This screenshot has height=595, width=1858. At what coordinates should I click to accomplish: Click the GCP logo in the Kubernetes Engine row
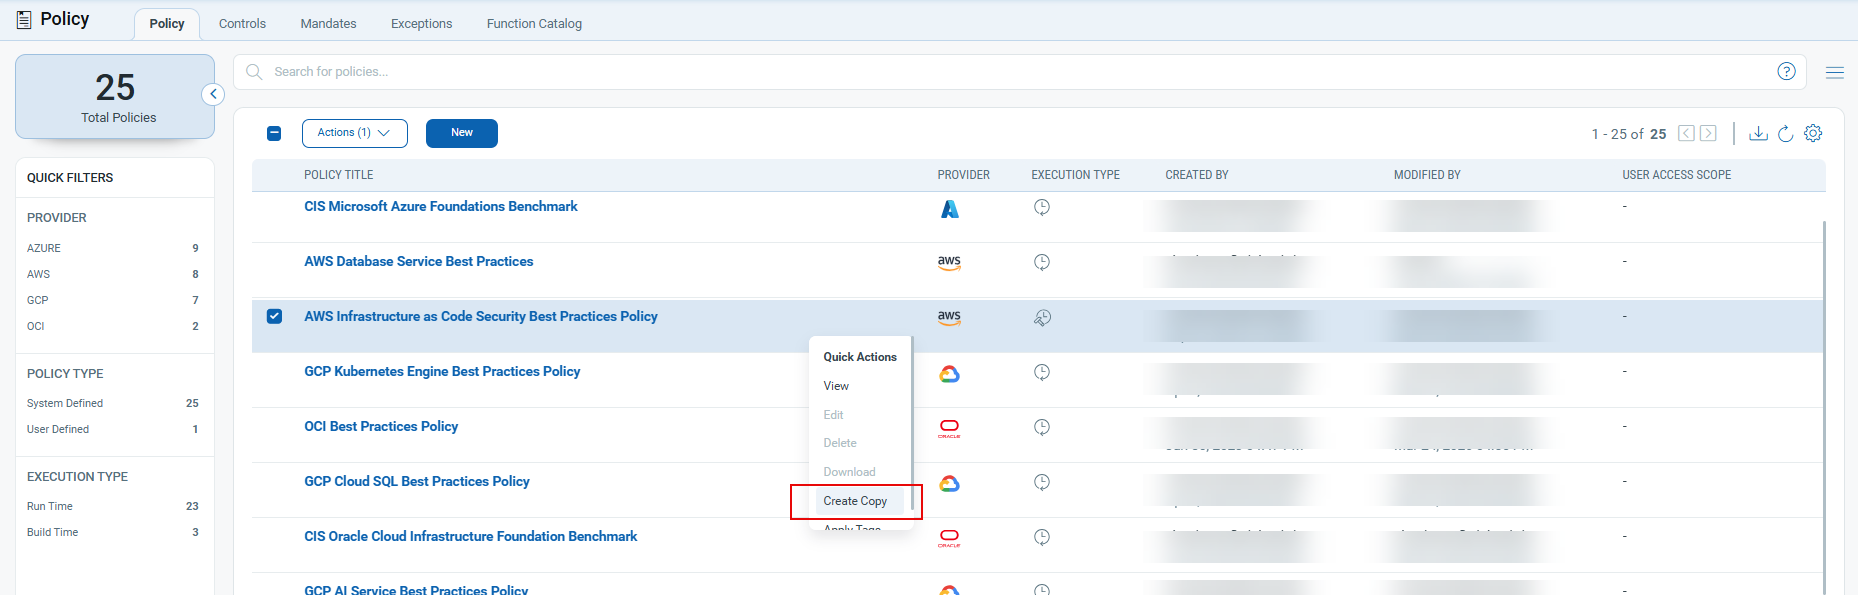[949, 374]
